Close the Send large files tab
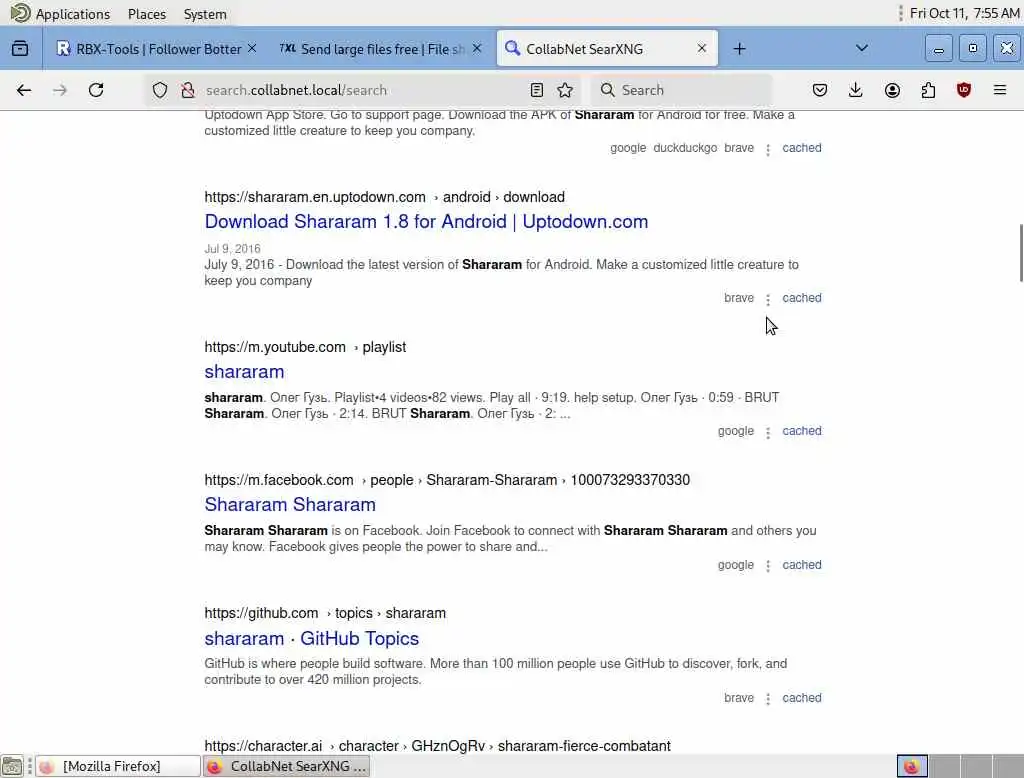Image resolution: width=1024 pixels, height=778 pixels. pyautogui.click(x=477, y=48)
